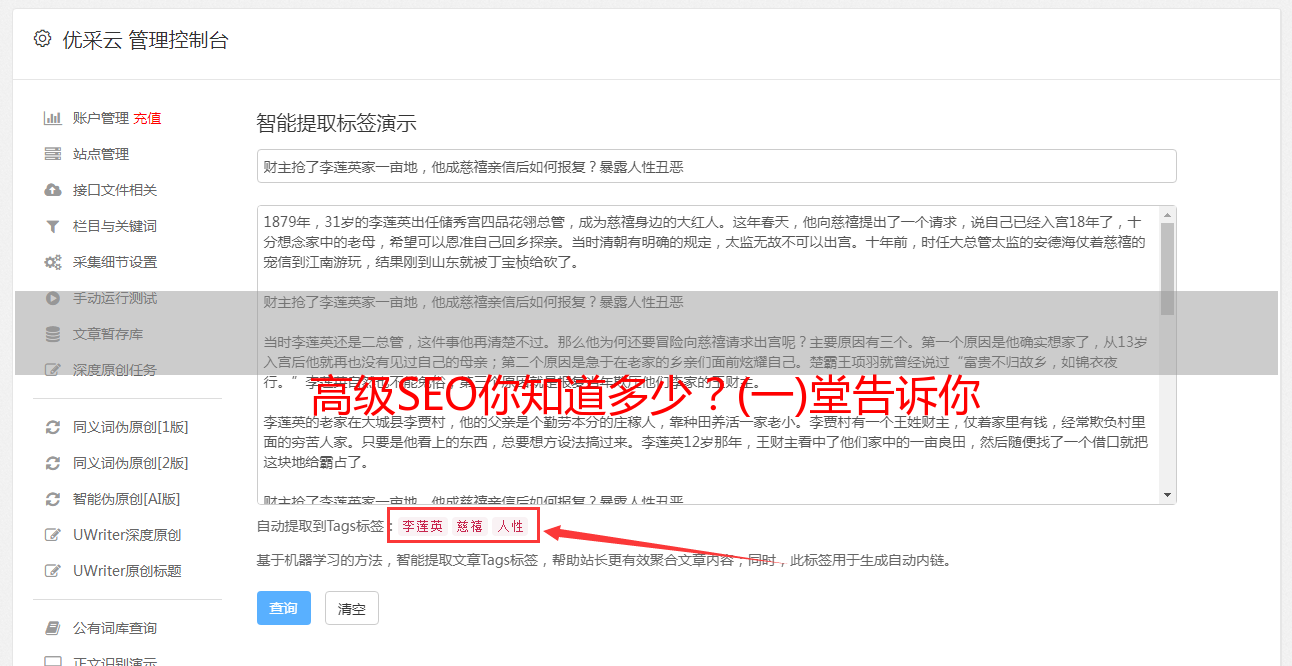This screenshot has height=666, width=1292.
Task: Open 栏目与关键词 in the sidebar
Action: (115, 226)
